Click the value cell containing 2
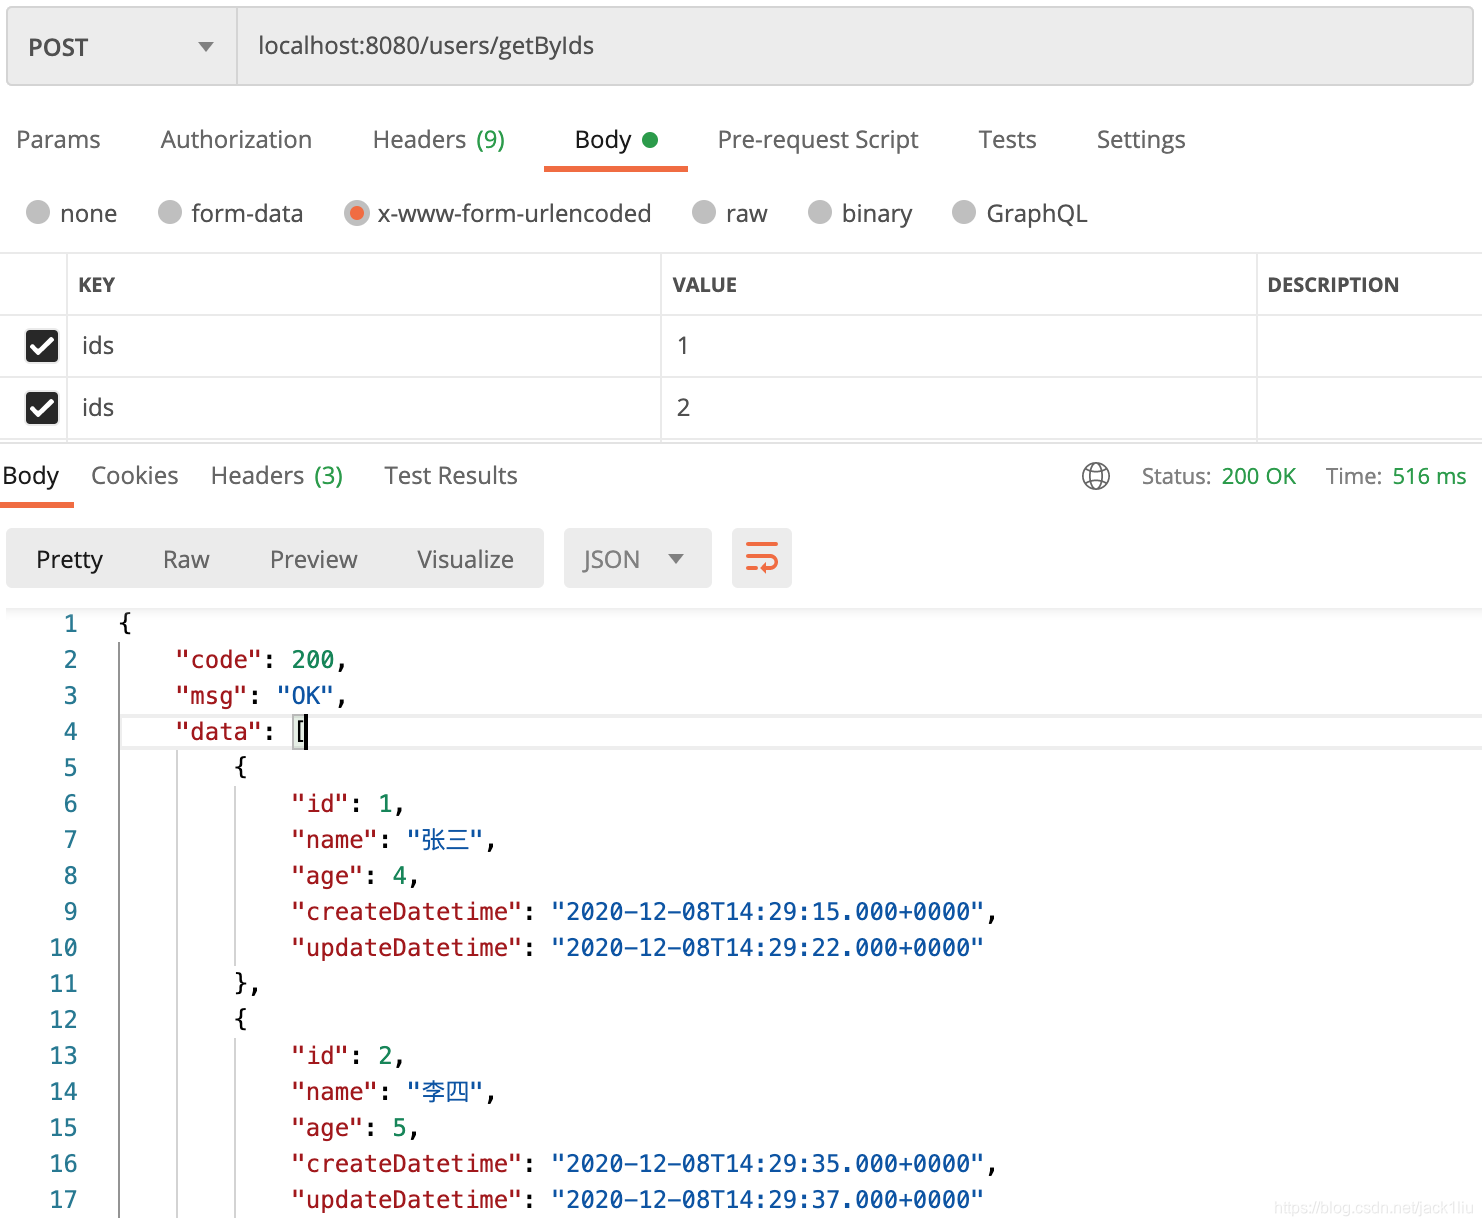This screenshot has width=1482, height=1226. point(958,408)
